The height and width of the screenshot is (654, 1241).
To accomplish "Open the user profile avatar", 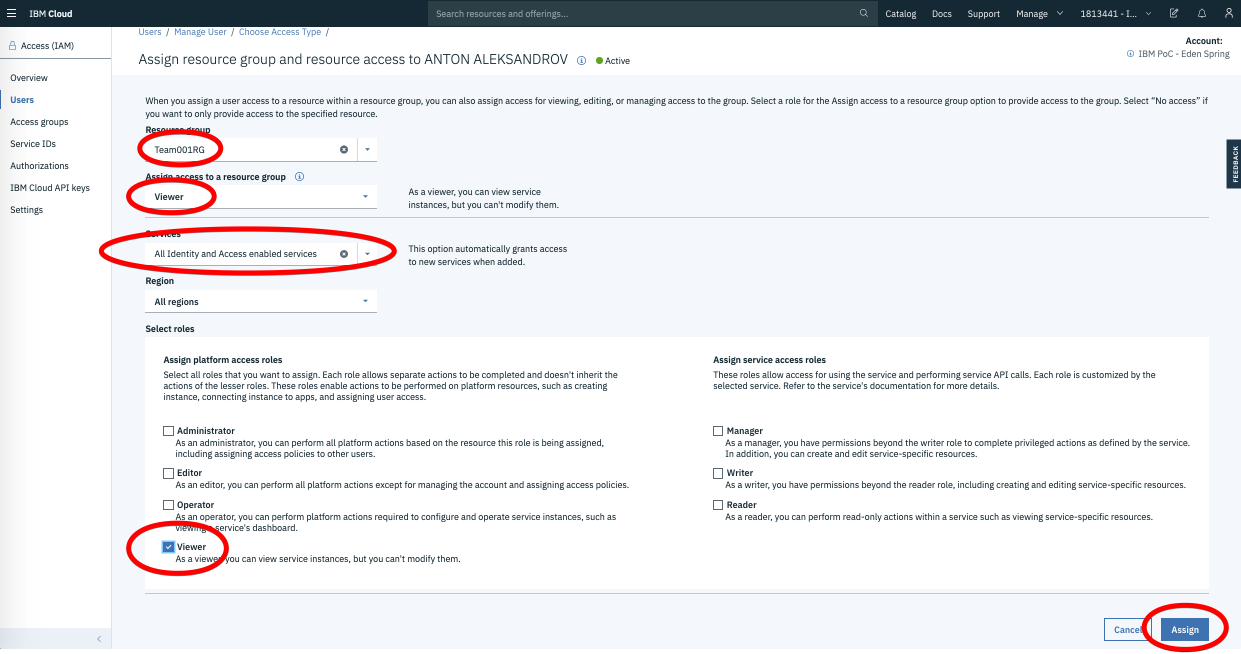I will (1229, 14).
